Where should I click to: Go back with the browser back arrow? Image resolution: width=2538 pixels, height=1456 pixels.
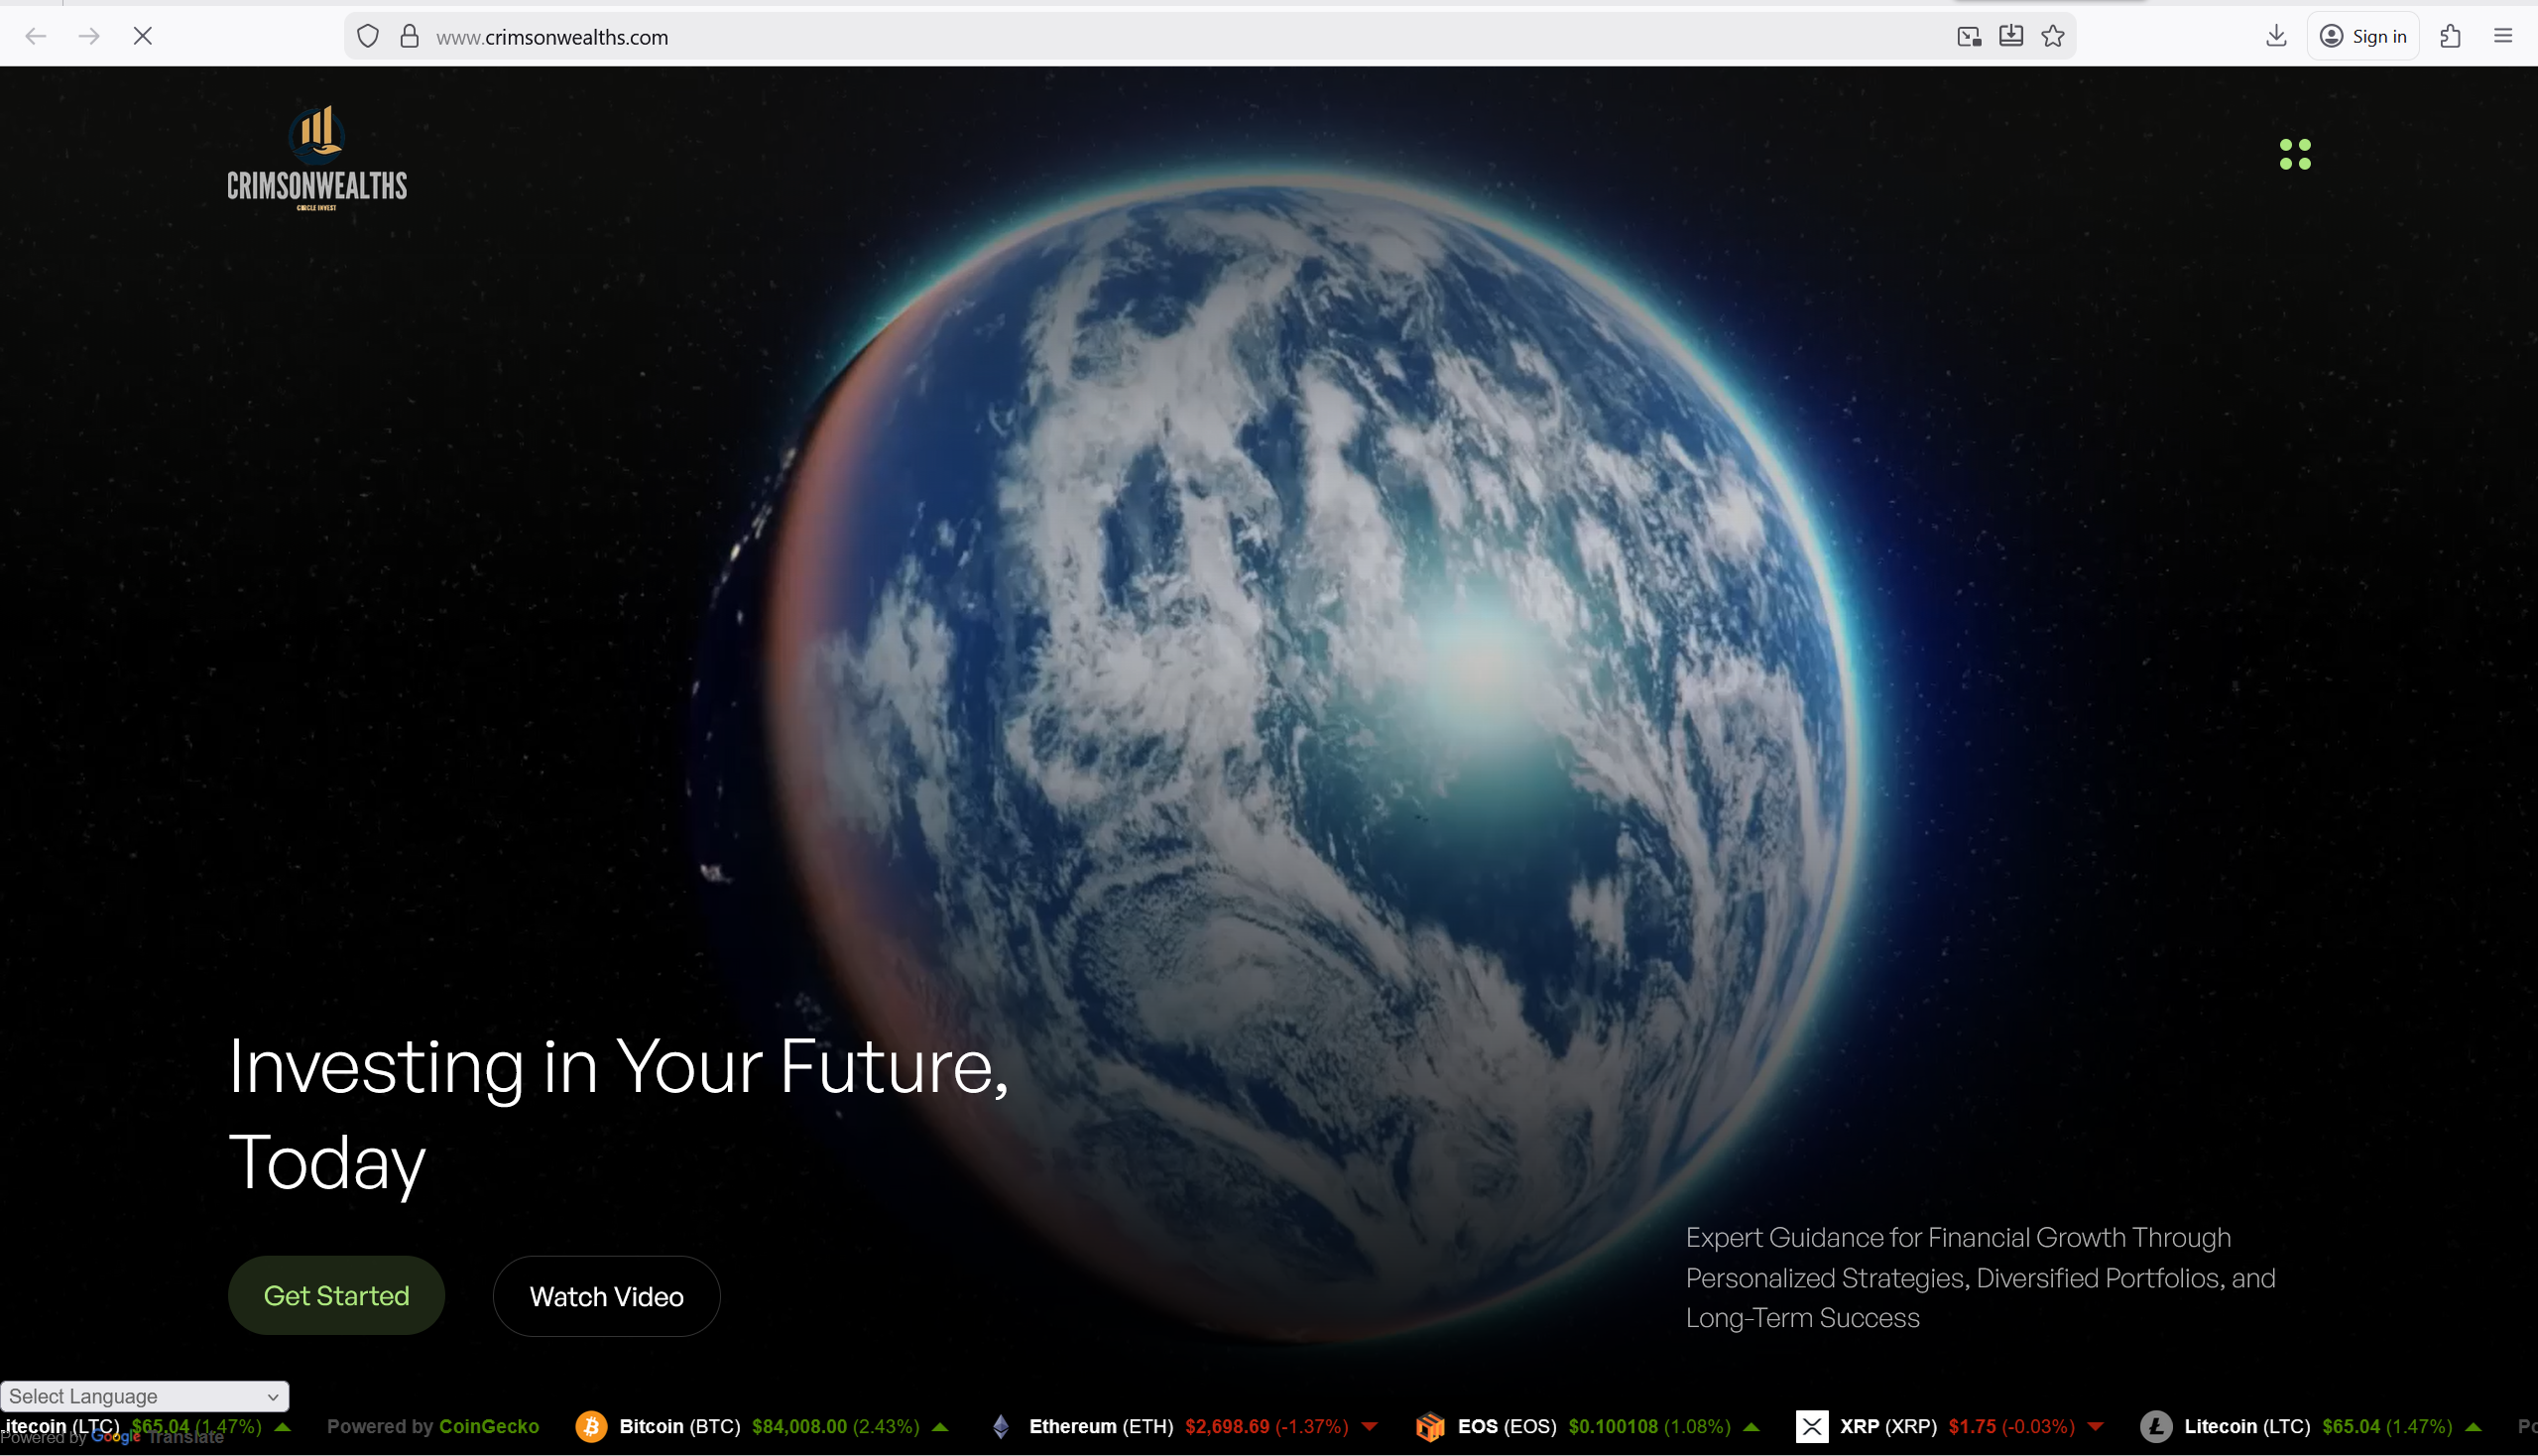point(36,37)
